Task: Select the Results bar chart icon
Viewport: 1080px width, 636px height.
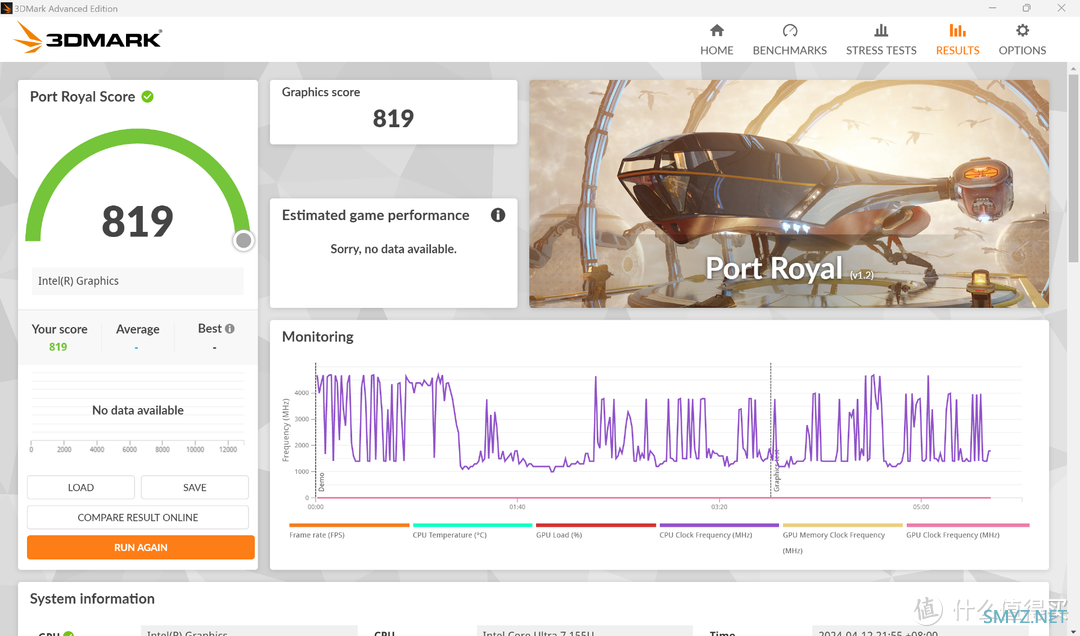Action: pos(957,30)
